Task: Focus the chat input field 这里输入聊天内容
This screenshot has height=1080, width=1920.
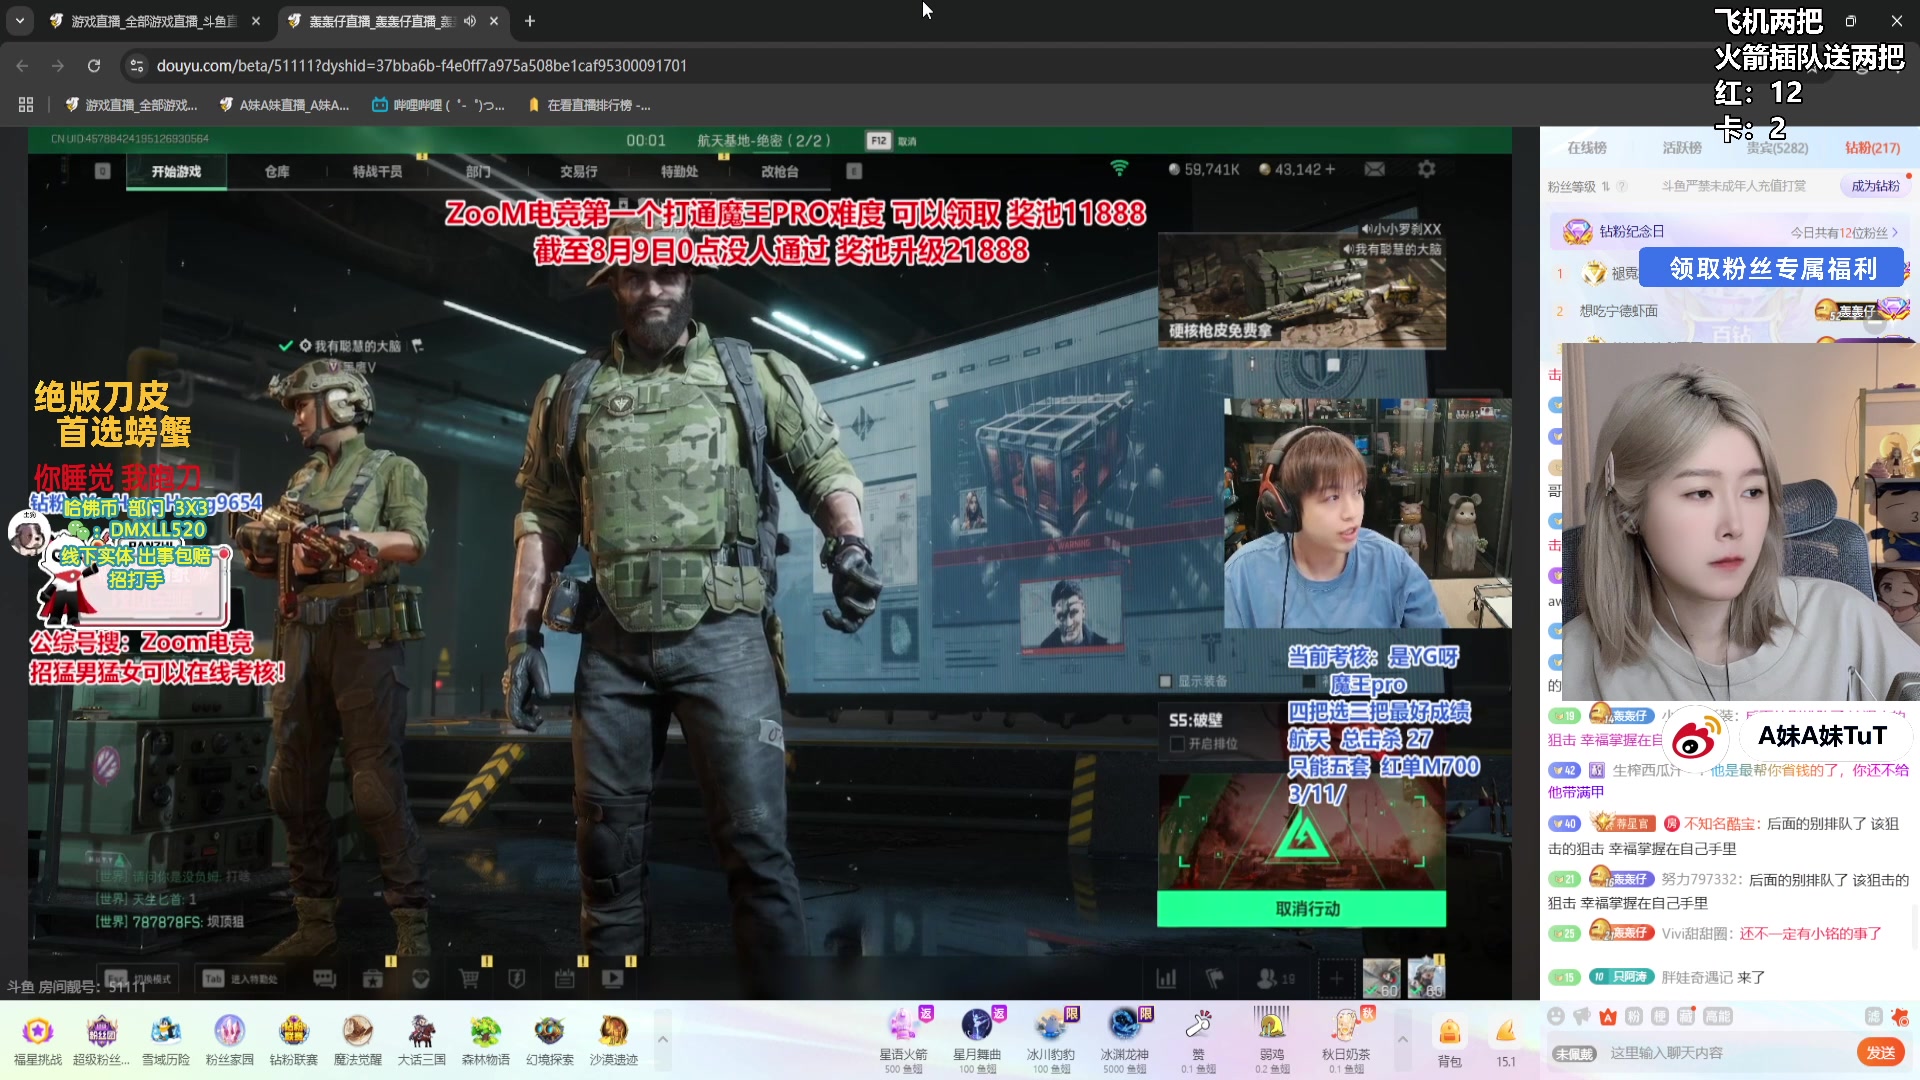Action: (1726, 1053)
